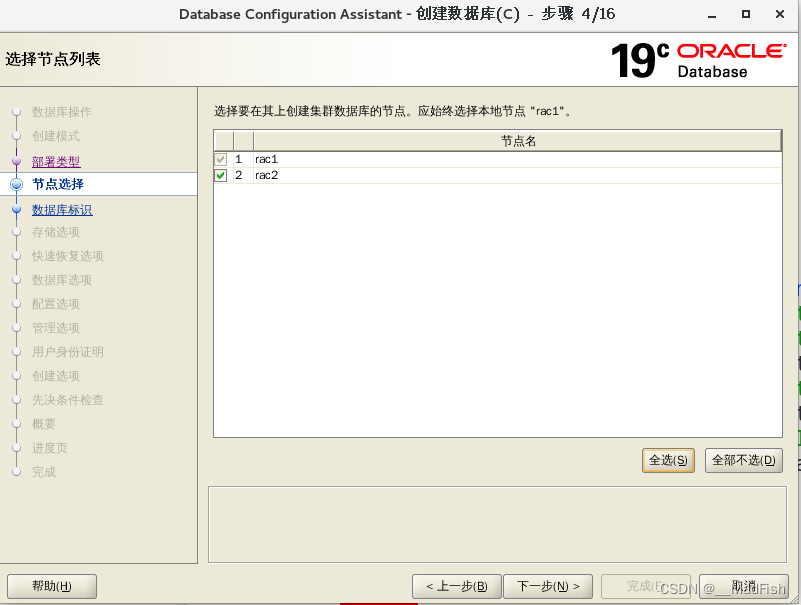
Task: Click the 数据库选项 step label
Action: [62, 280]
